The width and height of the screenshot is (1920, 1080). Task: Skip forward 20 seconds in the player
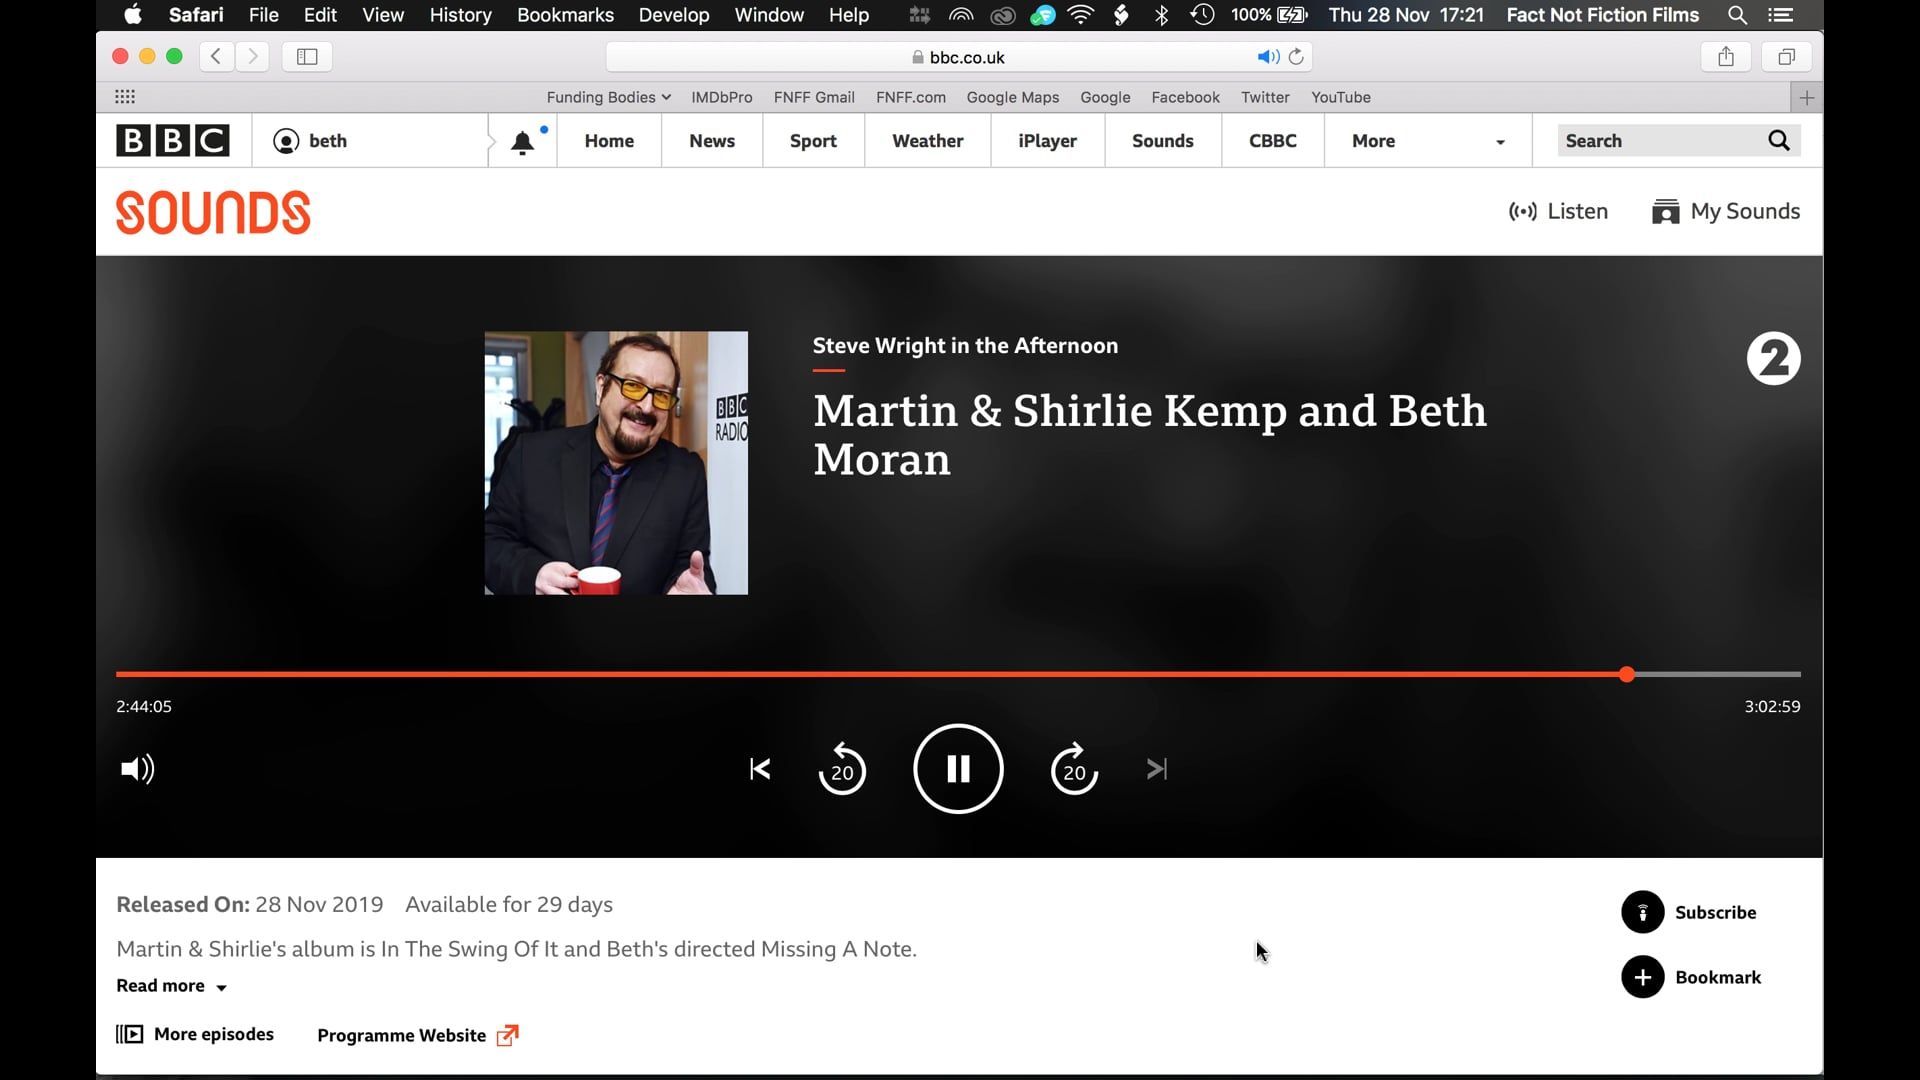pyautogui.click(x=1074, y=769)
